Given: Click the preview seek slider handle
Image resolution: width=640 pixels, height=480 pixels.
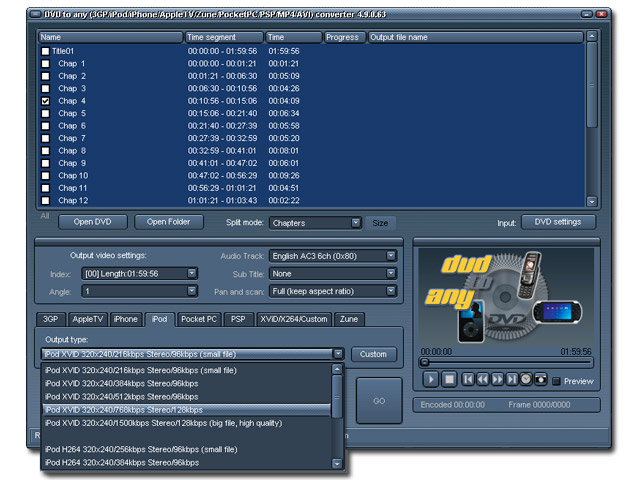Looking at the screenshot, I should click(425, 362).
